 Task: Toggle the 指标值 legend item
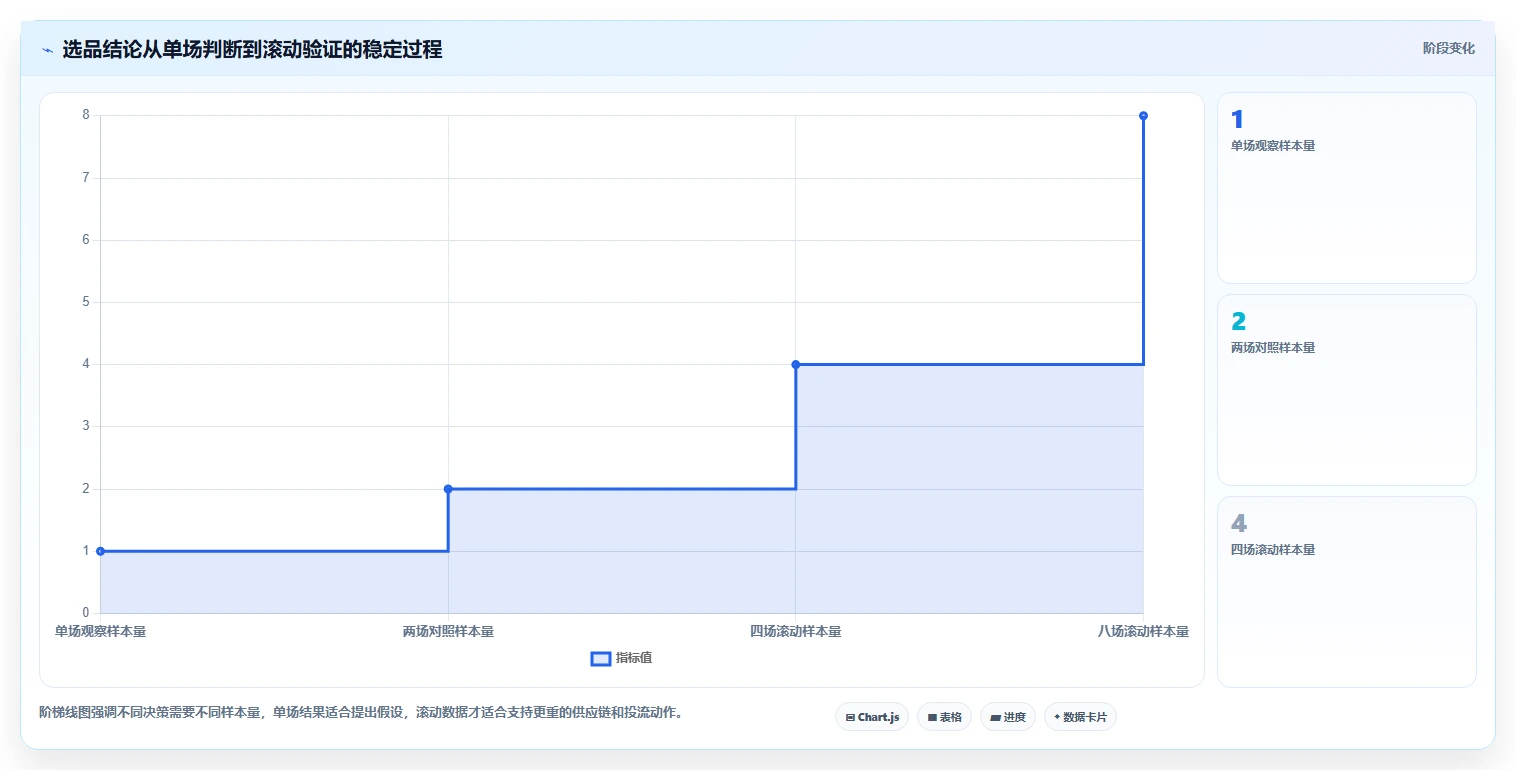tap(622, 658)
